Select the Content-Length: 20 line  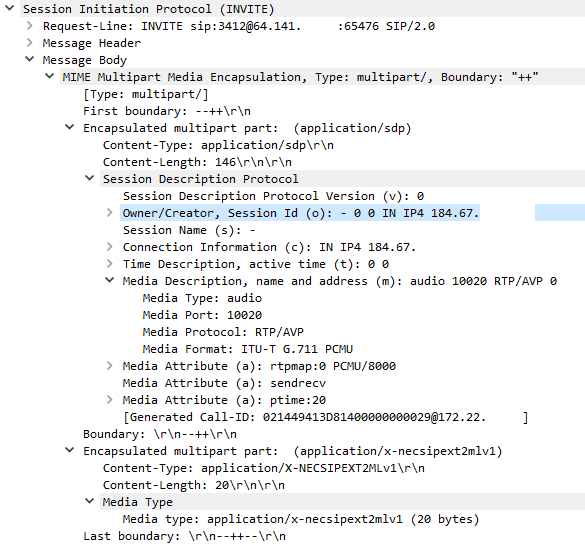194,485
